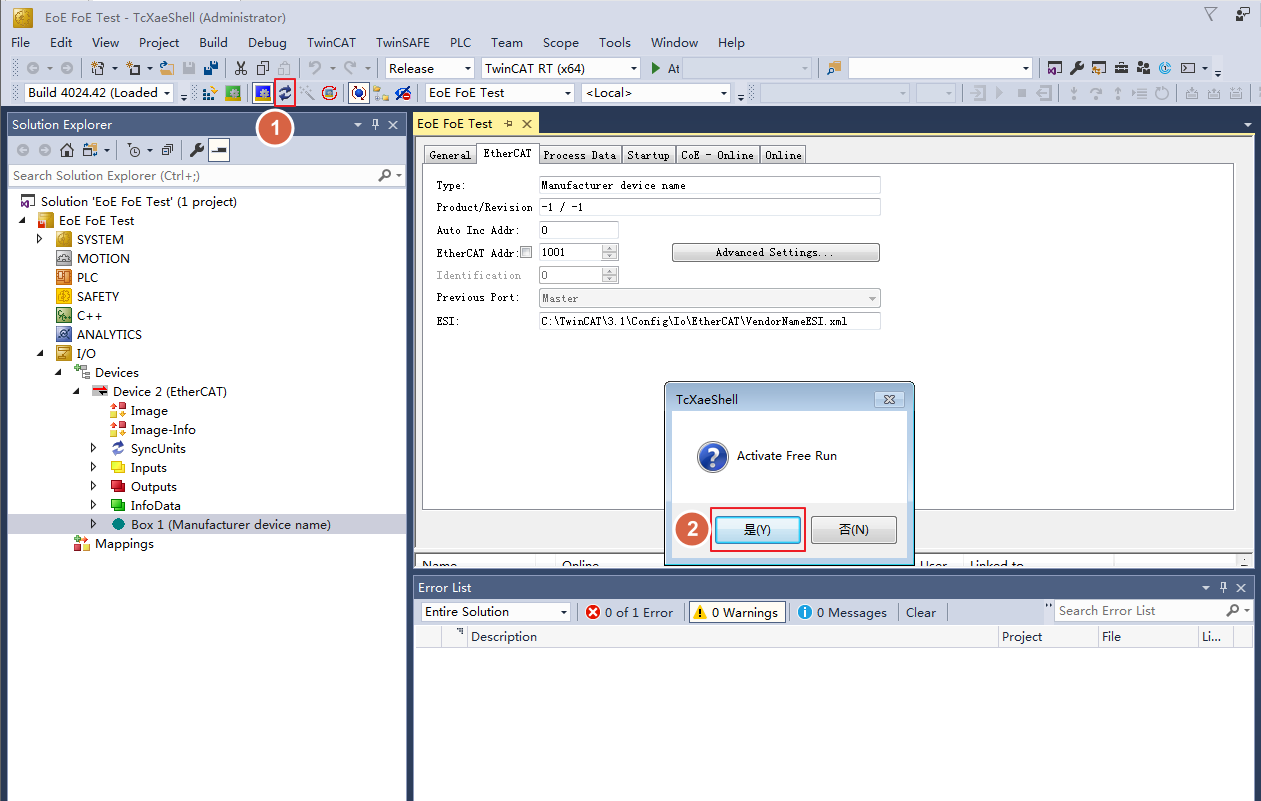Click the Notifications flag icon in title bar
The height and width of the screenshot is (801, 1261).
[x=1211, y=14]
